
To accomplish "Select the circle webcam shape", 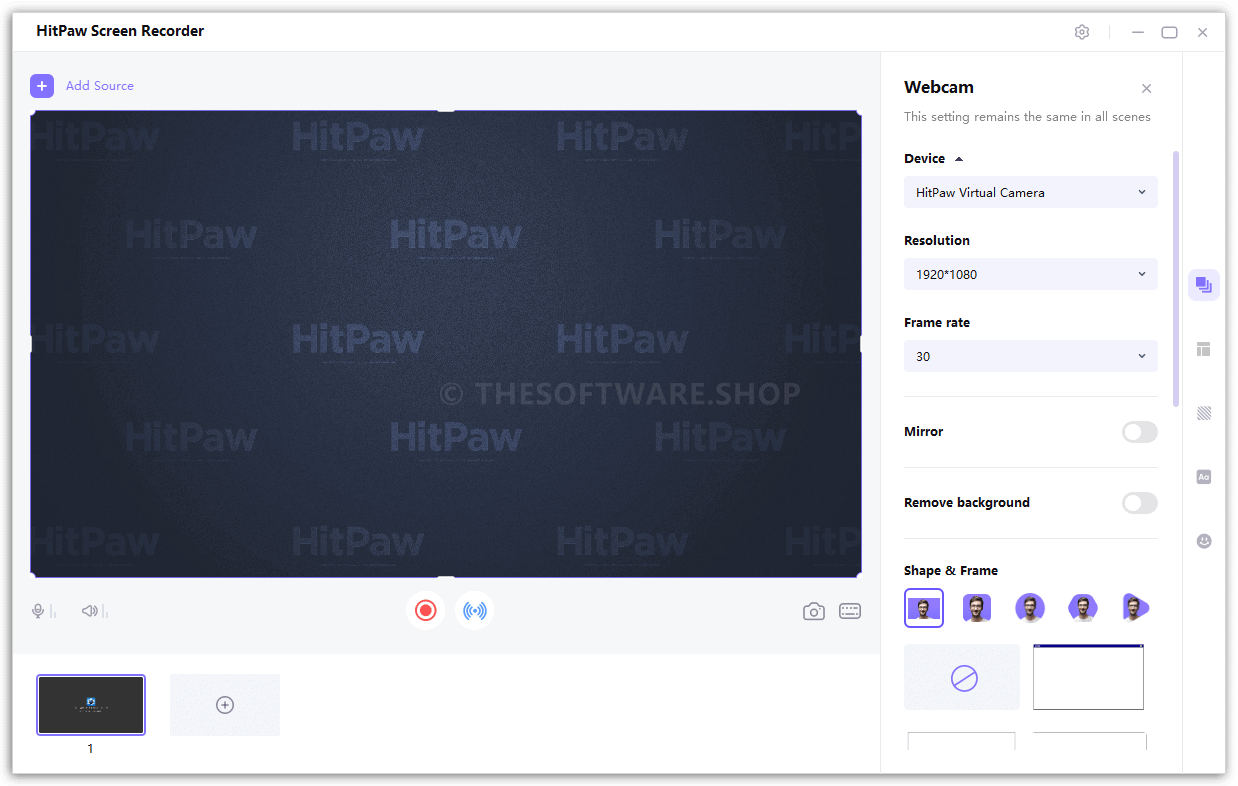I will click(x=1030, y=608).
